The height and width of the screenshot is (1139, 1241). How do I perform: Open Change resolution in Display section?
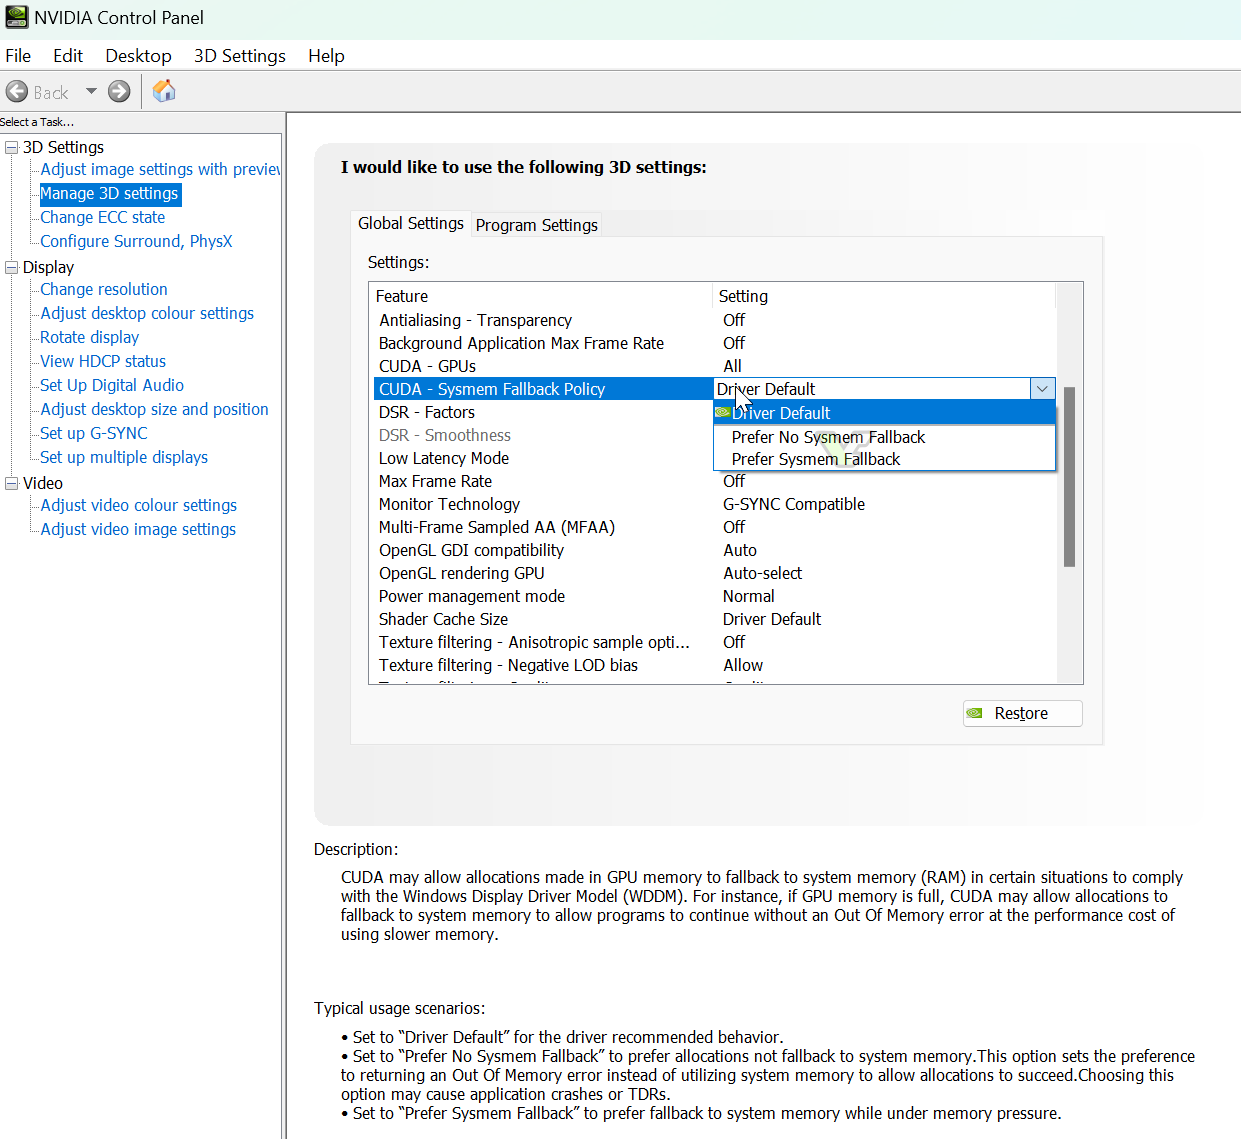(x=103, y=289)
